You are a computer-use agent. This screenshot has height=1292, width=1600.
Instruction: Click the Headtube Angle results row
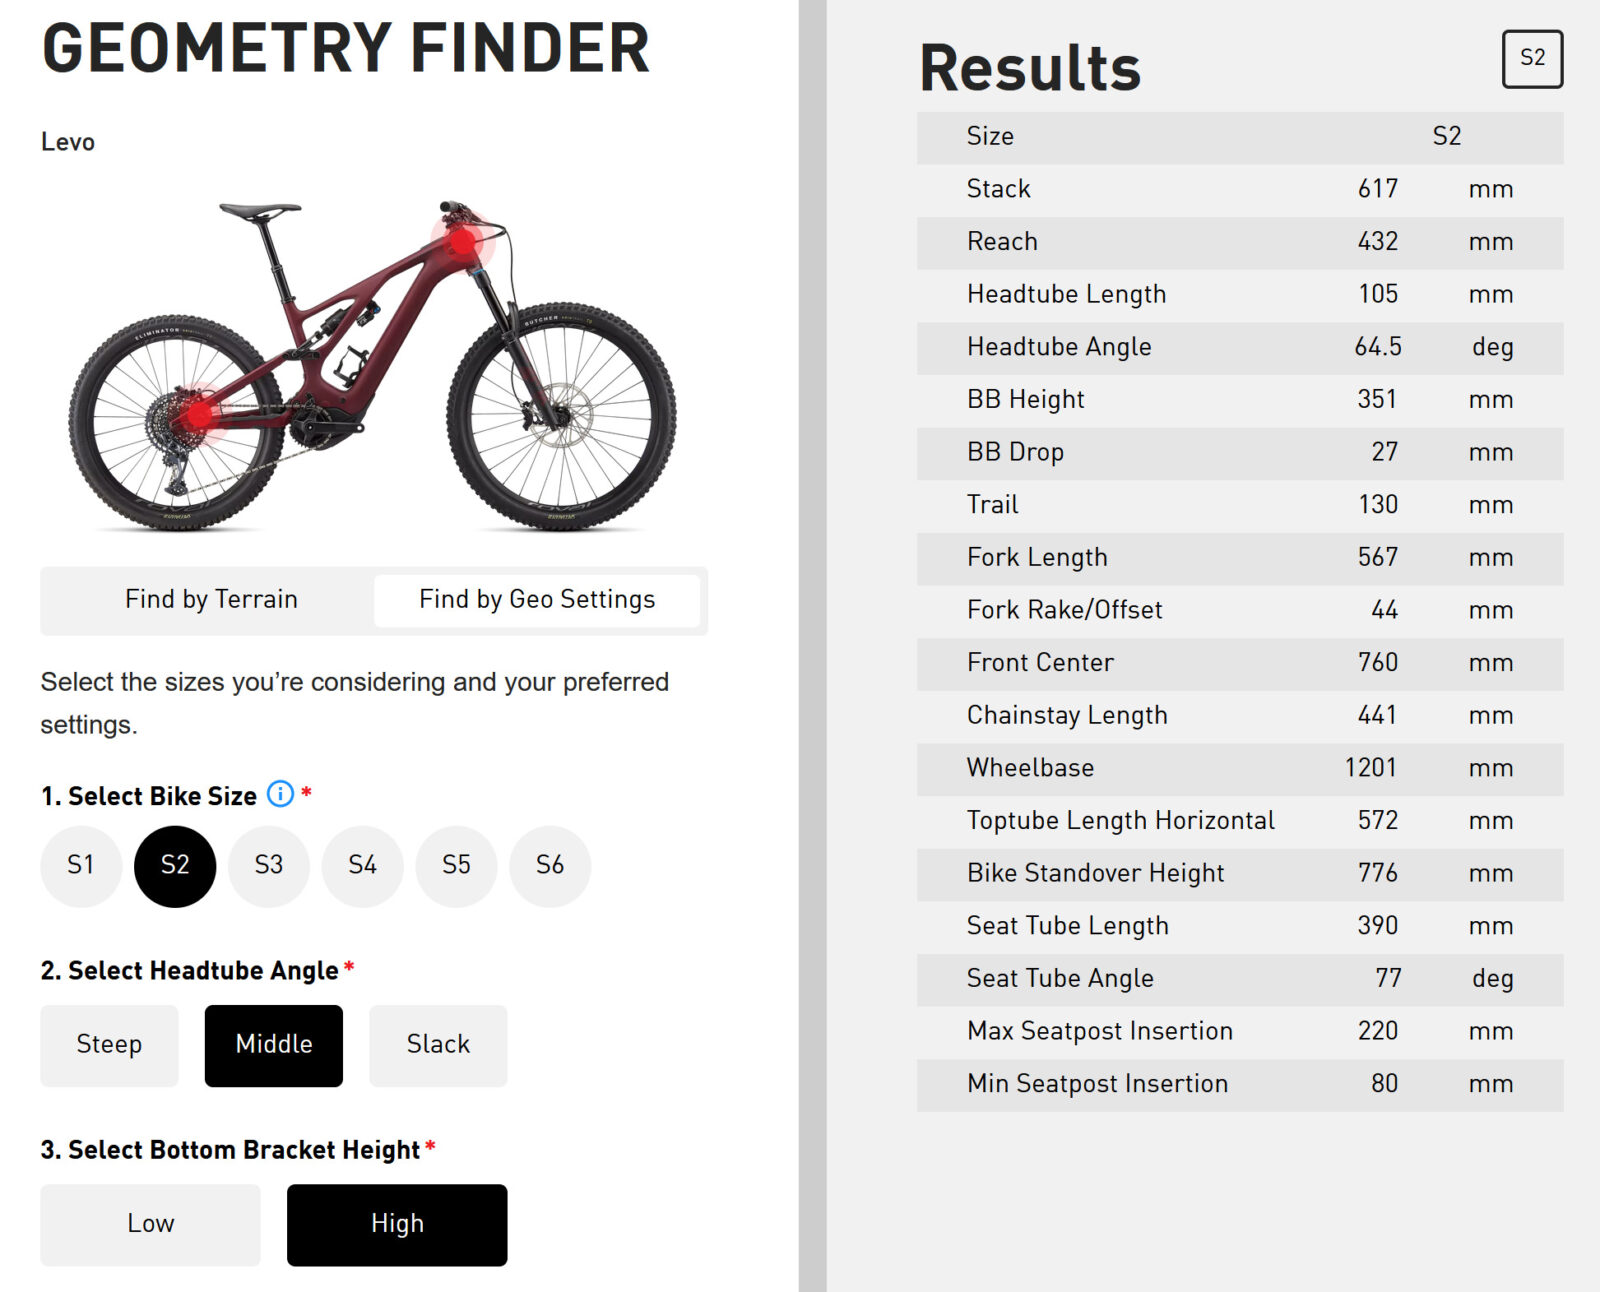point(1240,347)
